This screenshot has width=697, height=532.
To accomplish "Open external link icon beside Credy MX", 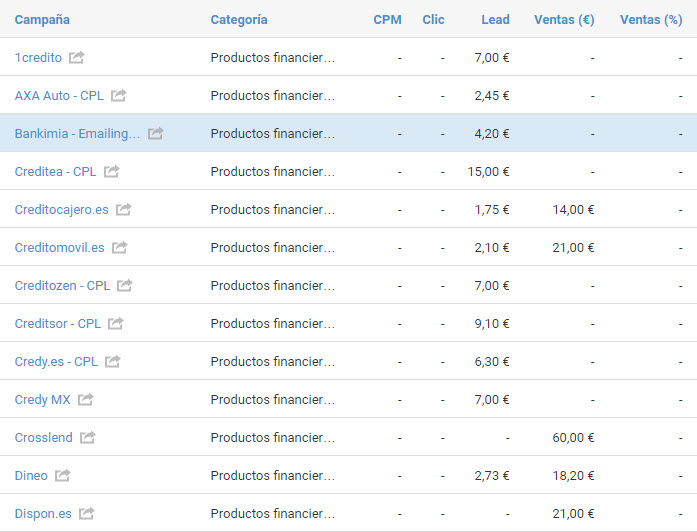I will click(85, 399).
